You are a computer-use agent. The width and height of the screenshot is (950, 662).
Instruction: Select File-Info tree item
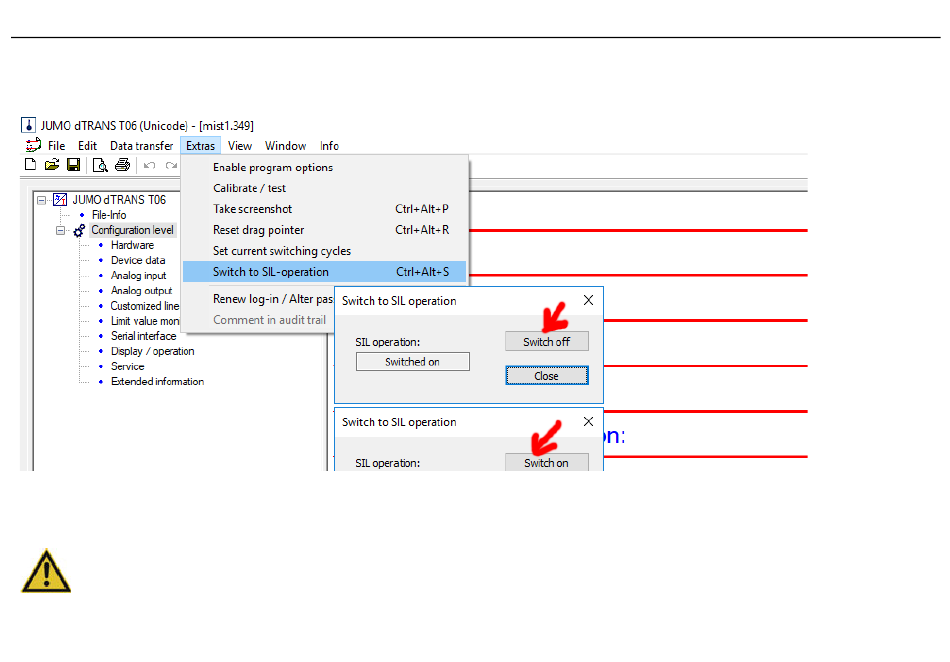coord(109,215)
